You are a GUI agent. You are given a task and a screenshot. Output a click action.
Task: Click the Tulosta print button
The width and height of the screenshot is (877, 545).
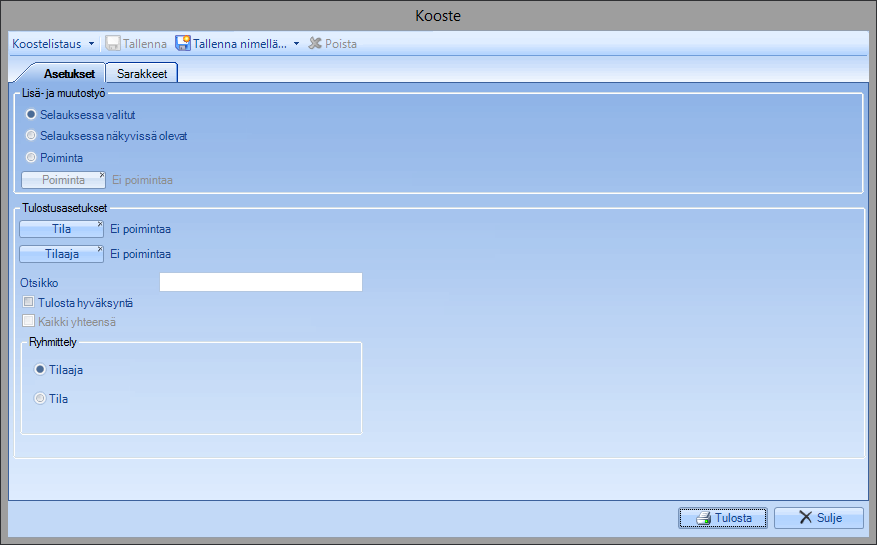pos(722,518)
